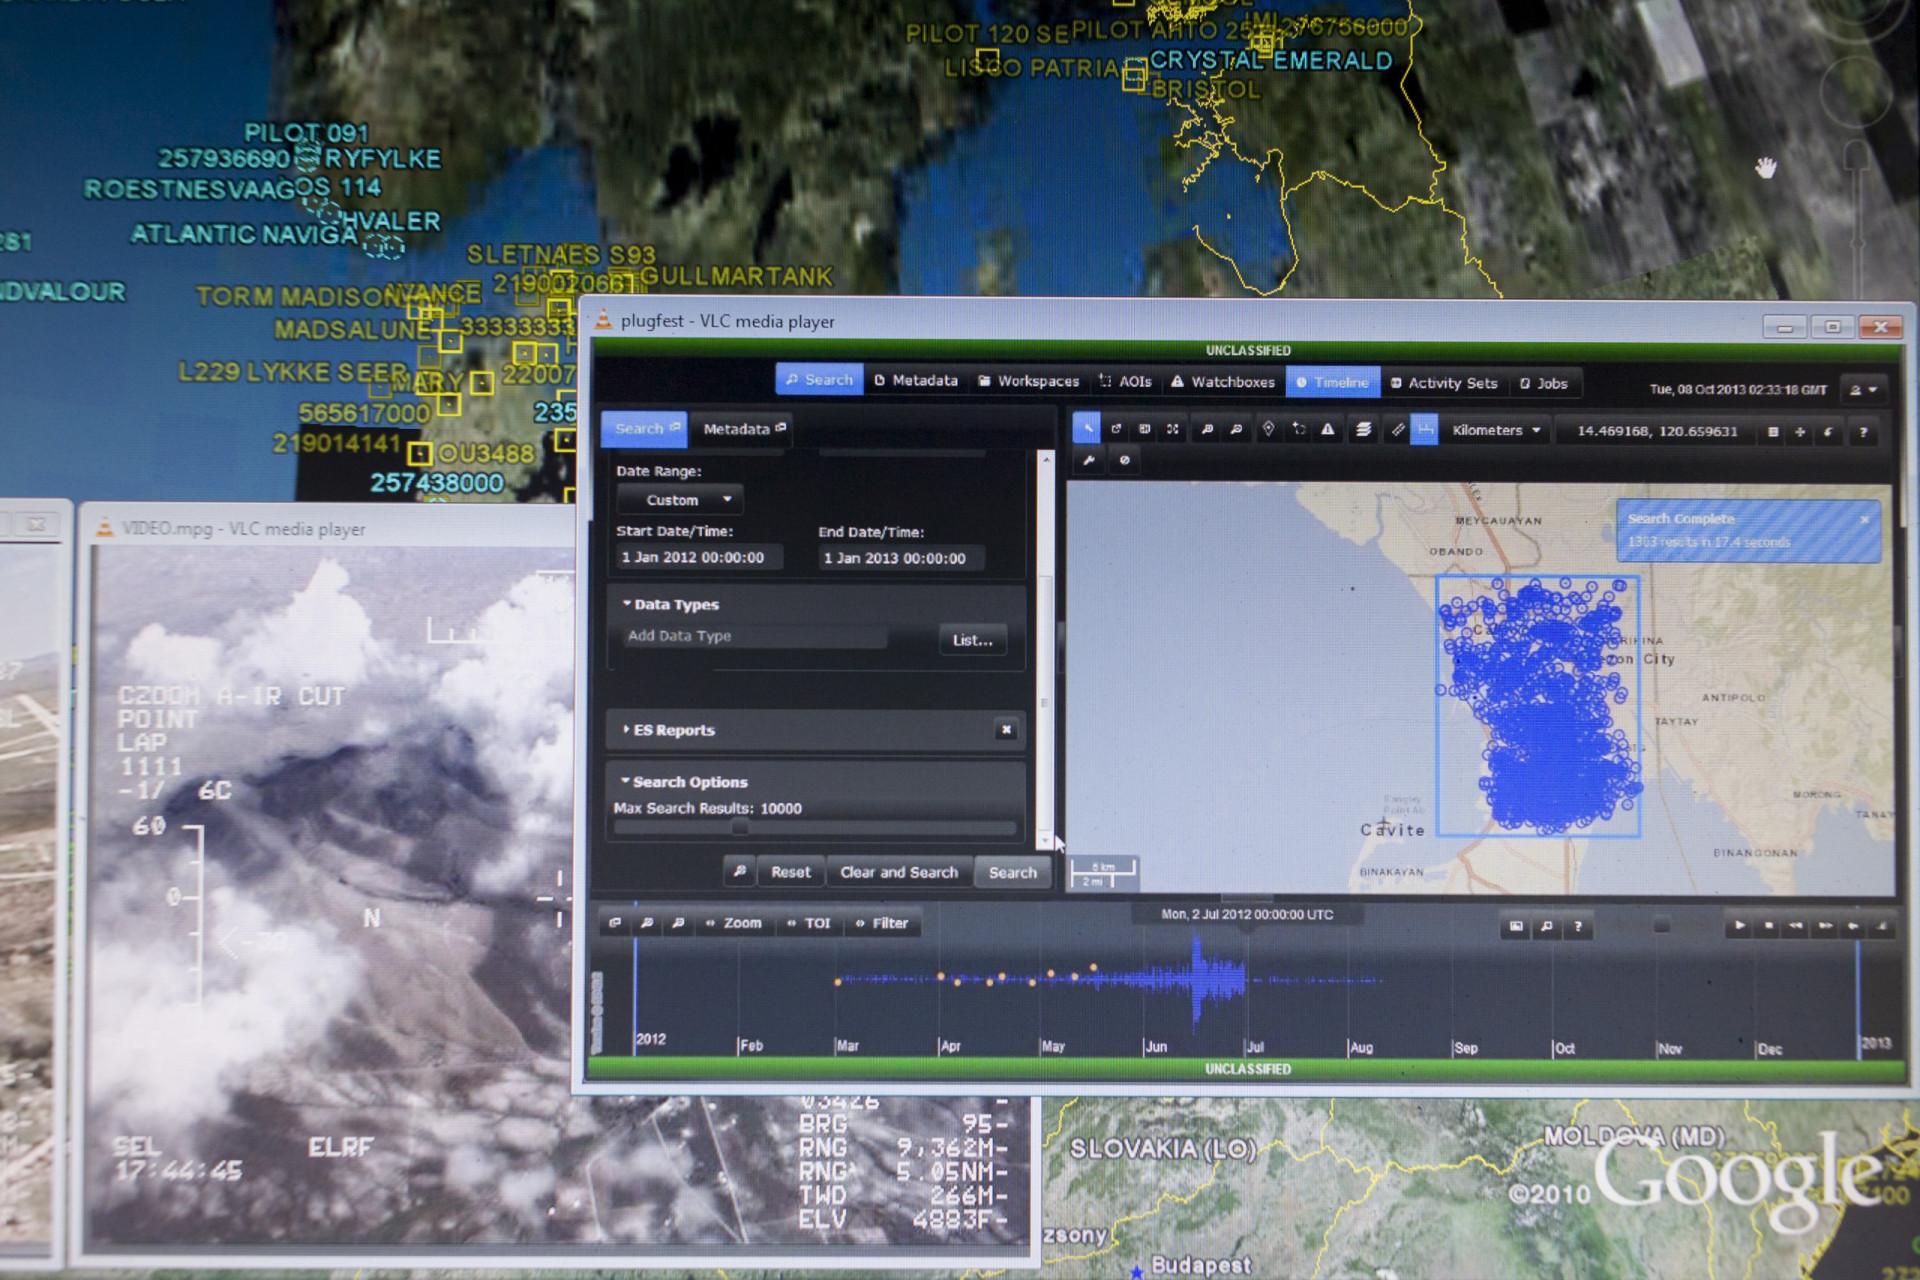The width and height of the screenshot is (1920, 1280).
Task: Toggle the timeline Filter button
Action: [x=881, y=923]
